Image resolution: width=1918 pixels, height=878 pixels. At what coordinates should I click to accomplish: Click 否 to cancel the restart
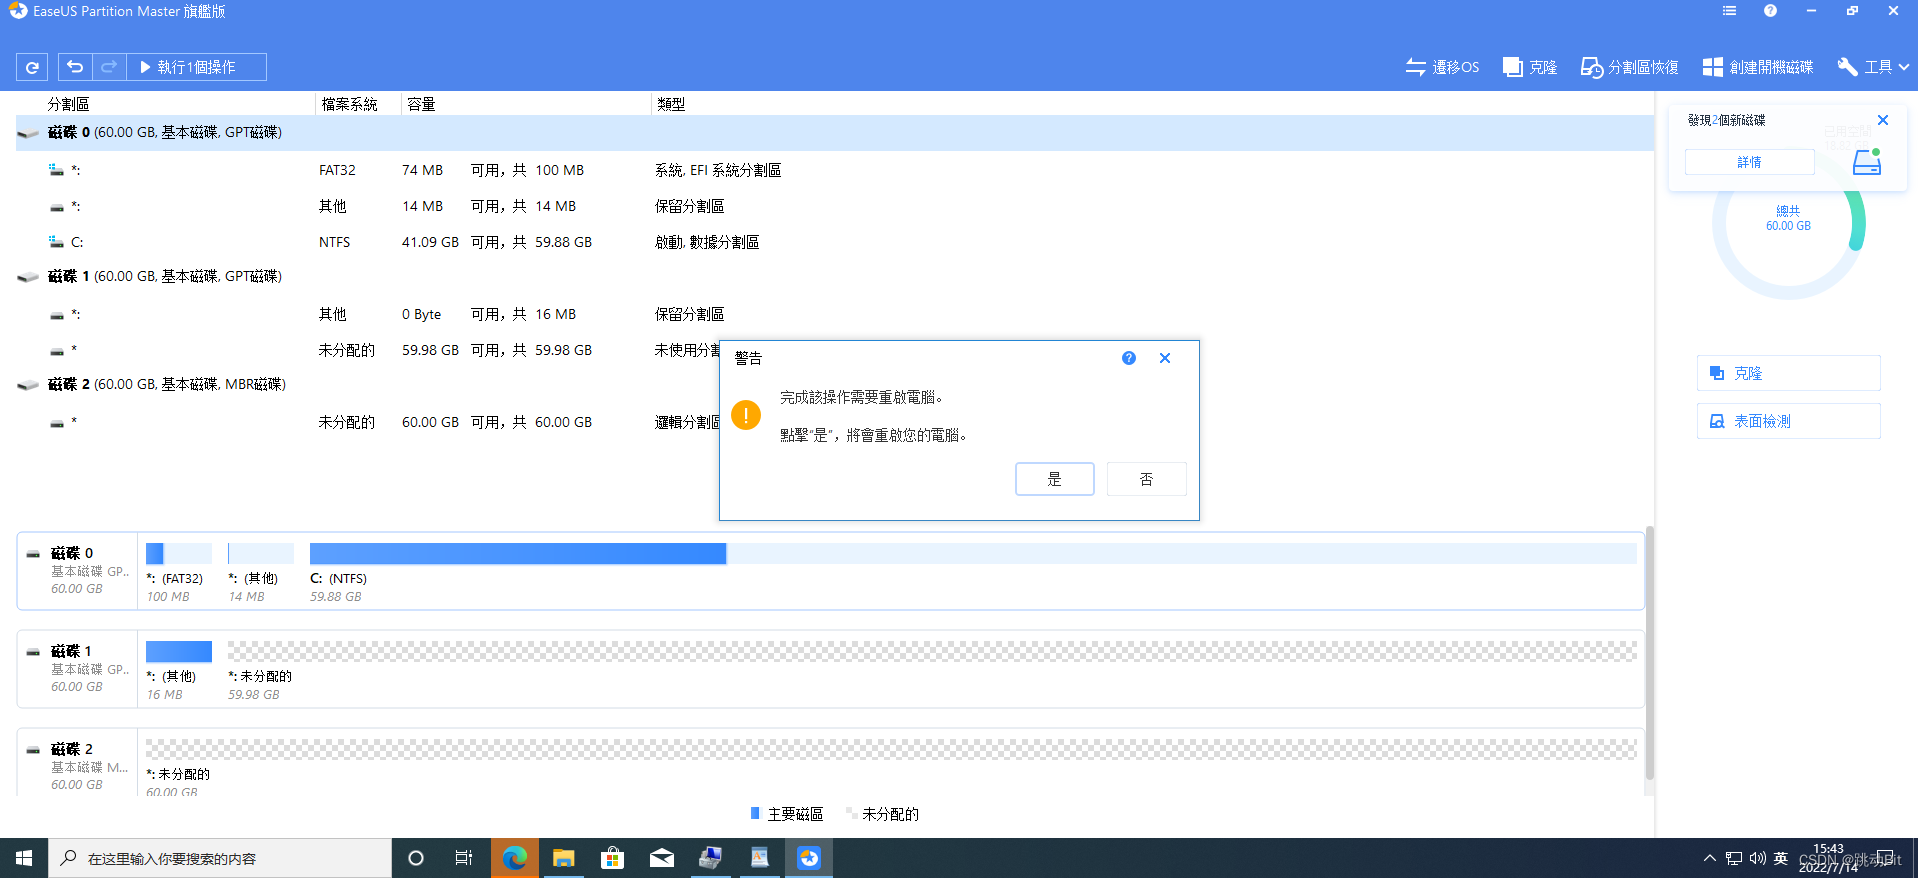[1146, 479]
